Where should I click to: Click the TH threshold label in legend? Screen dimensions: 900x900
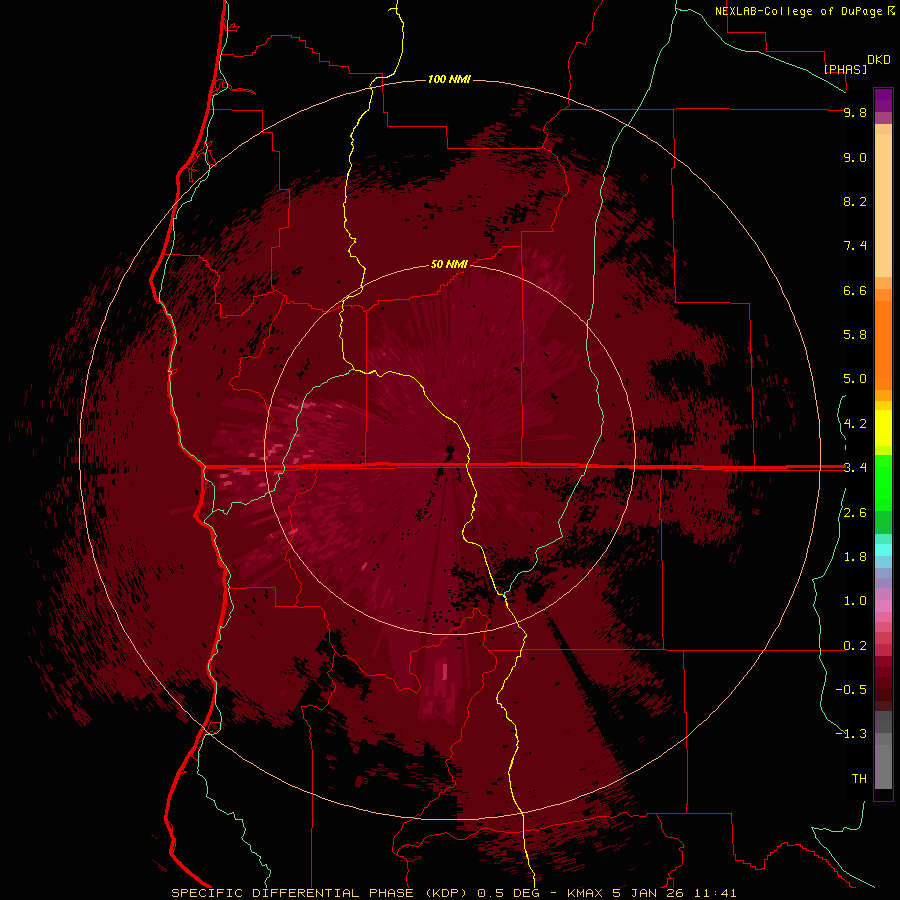[859, 778]
